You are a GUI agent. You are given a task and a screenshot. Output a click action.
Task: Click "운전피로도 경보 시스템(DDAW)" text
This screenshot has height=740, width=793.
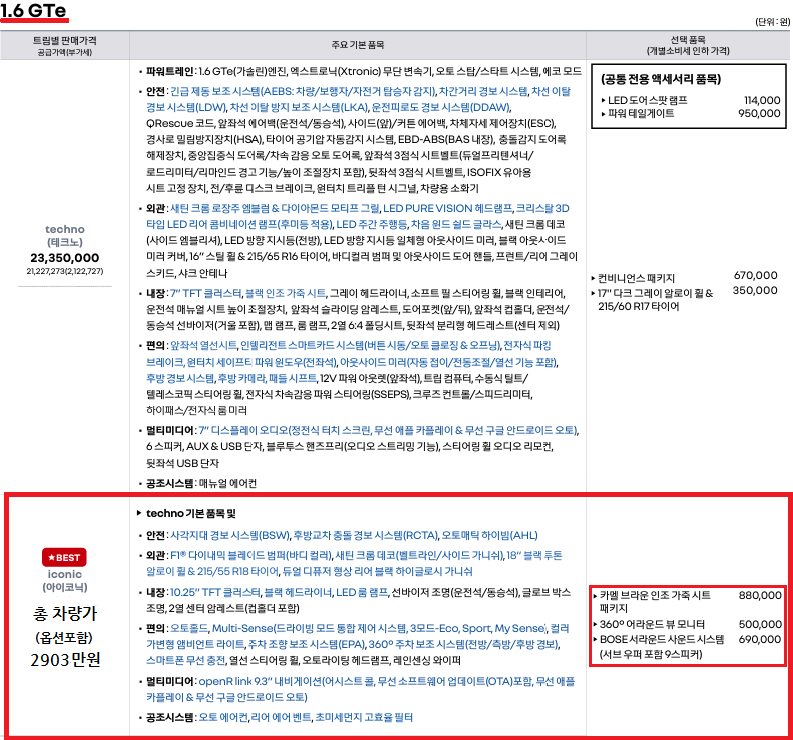pyautogui.click(x=441, y=107)
